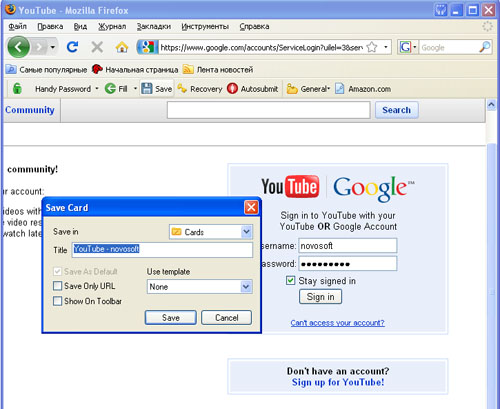Open the Закладки menu
Viewport: 500px width, 409px height.
[154, 26]
